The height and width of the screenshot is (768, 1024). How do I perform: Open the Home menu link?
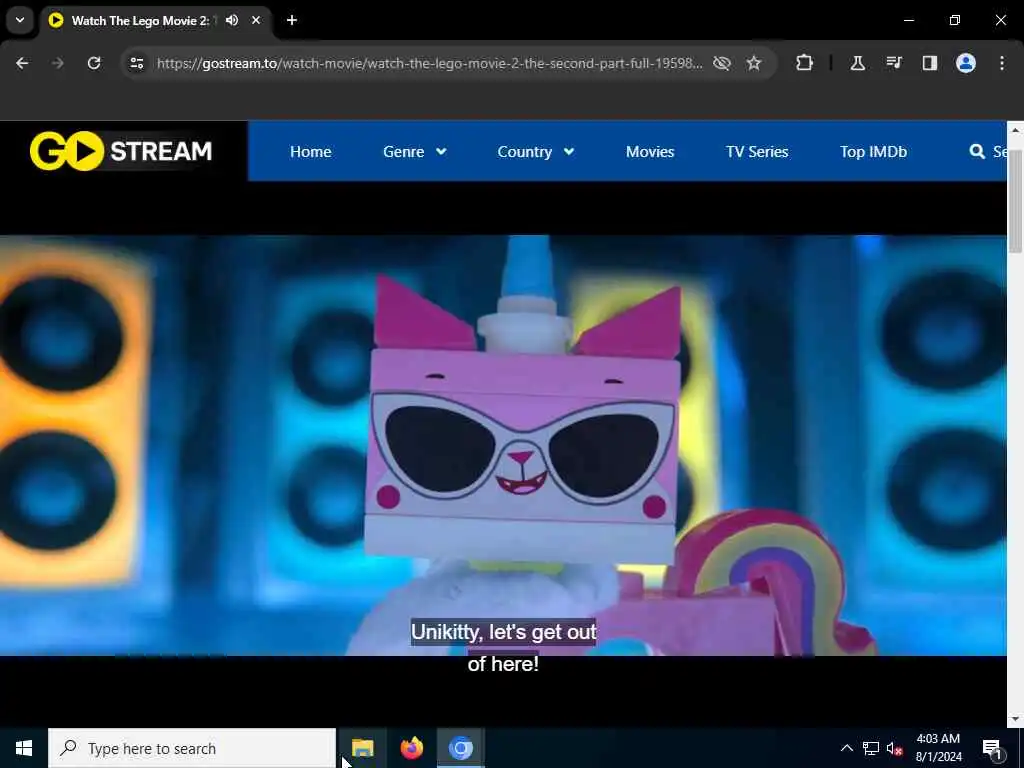coord(310,152)
